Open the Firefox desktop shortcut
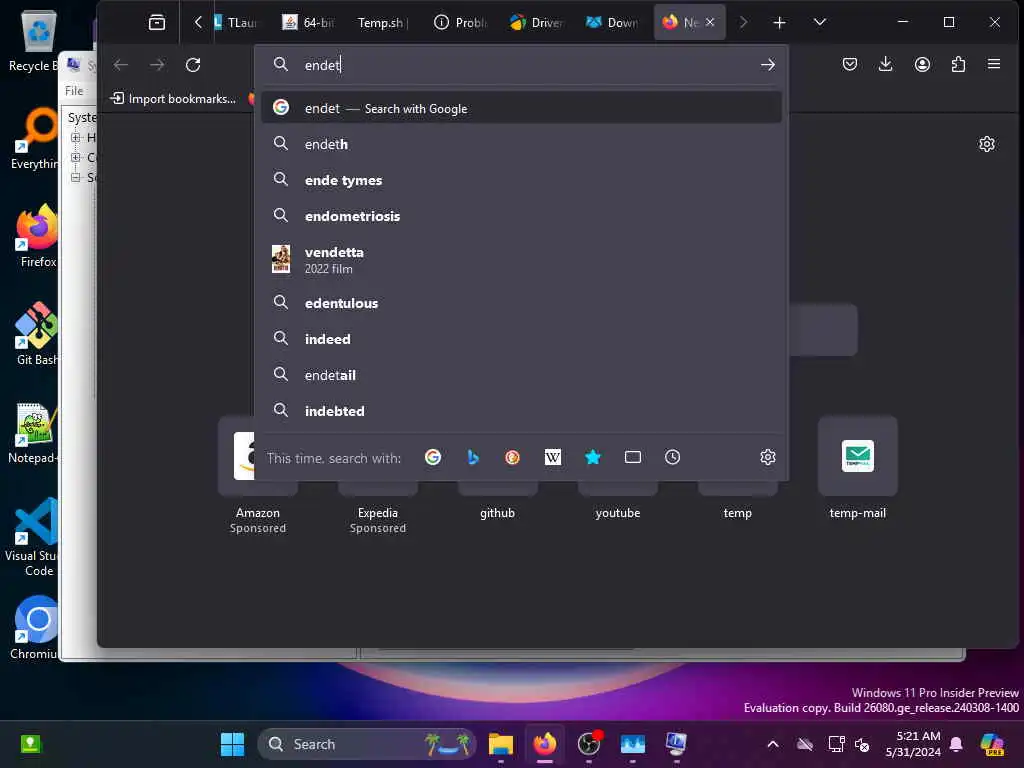Screen dimensions: 1024x768 coord(37,236)
